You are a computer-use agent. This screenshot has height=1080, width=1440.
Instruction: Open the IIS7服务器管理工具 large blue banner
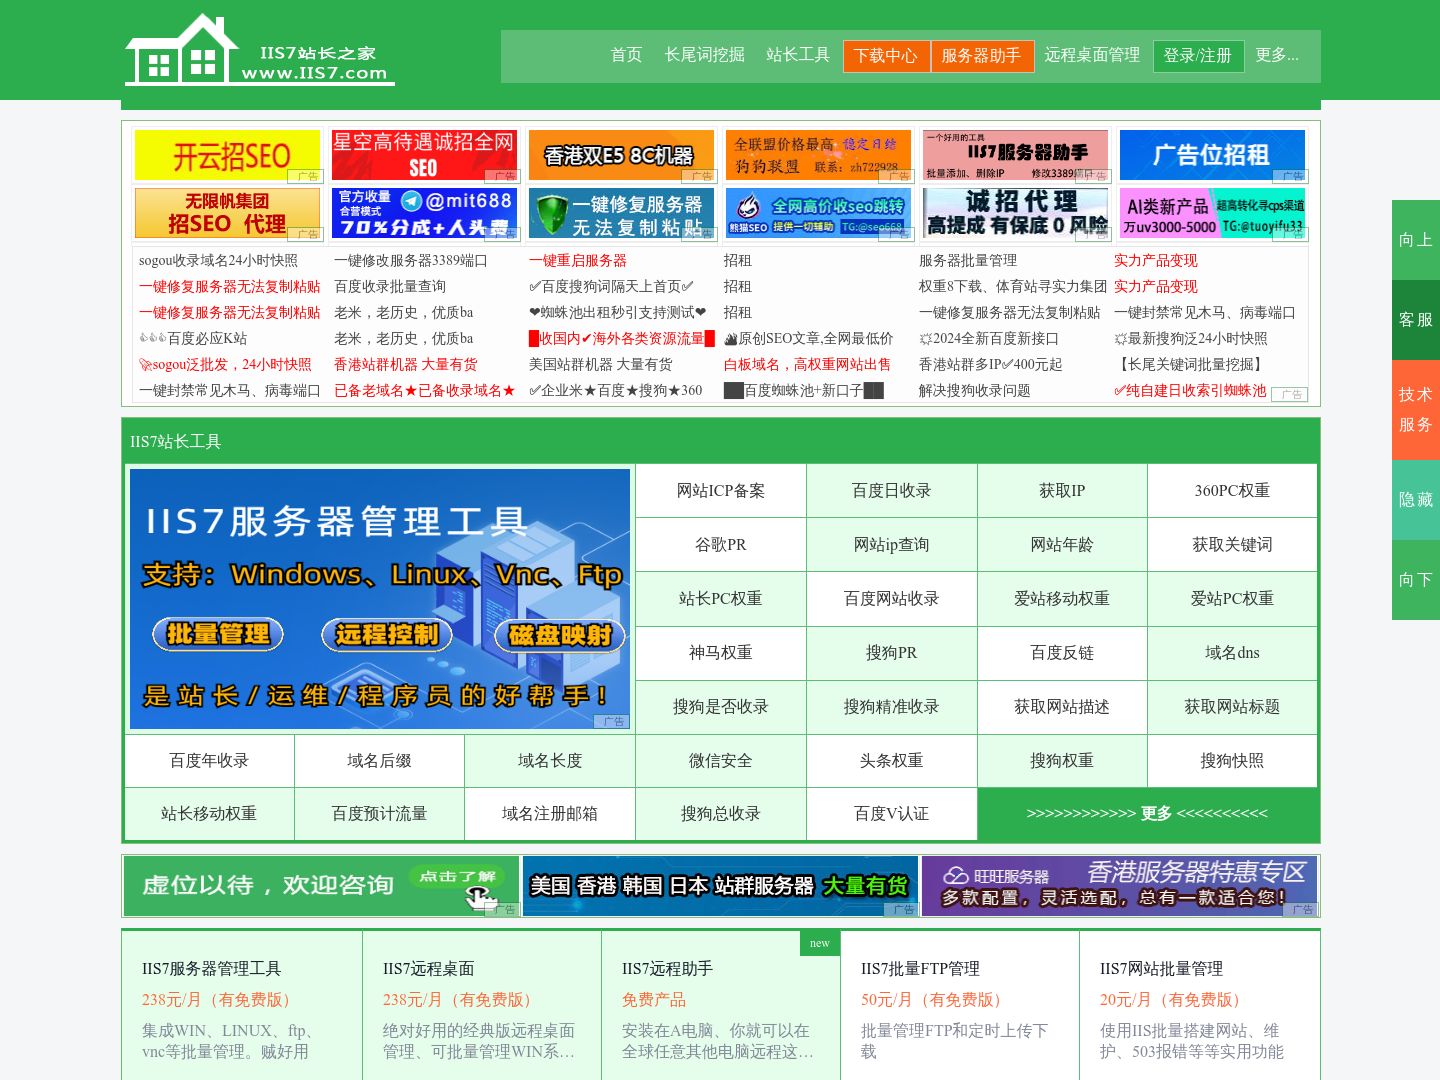coord(380,599)
